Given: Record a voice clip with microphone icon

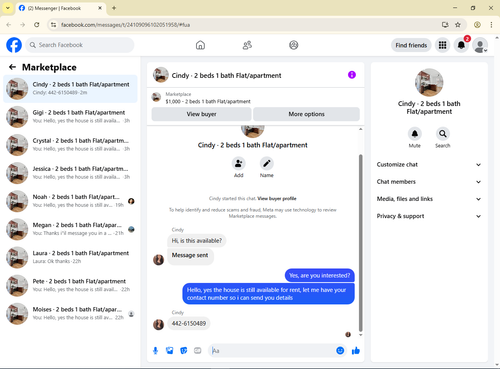Looking at the screenshot, I should pyautogui.click(x=155, y=351).
